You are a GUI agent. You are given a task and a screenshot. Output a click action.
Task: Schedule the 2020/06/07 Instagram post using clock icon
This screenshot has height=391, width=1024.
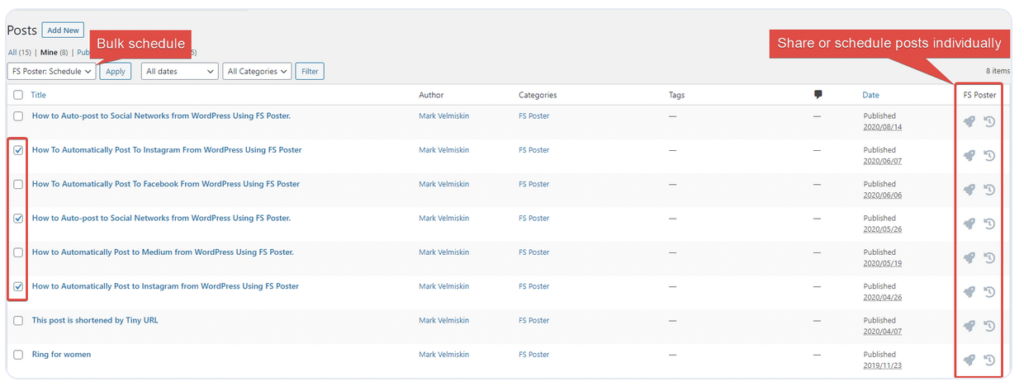click(989, 155)
